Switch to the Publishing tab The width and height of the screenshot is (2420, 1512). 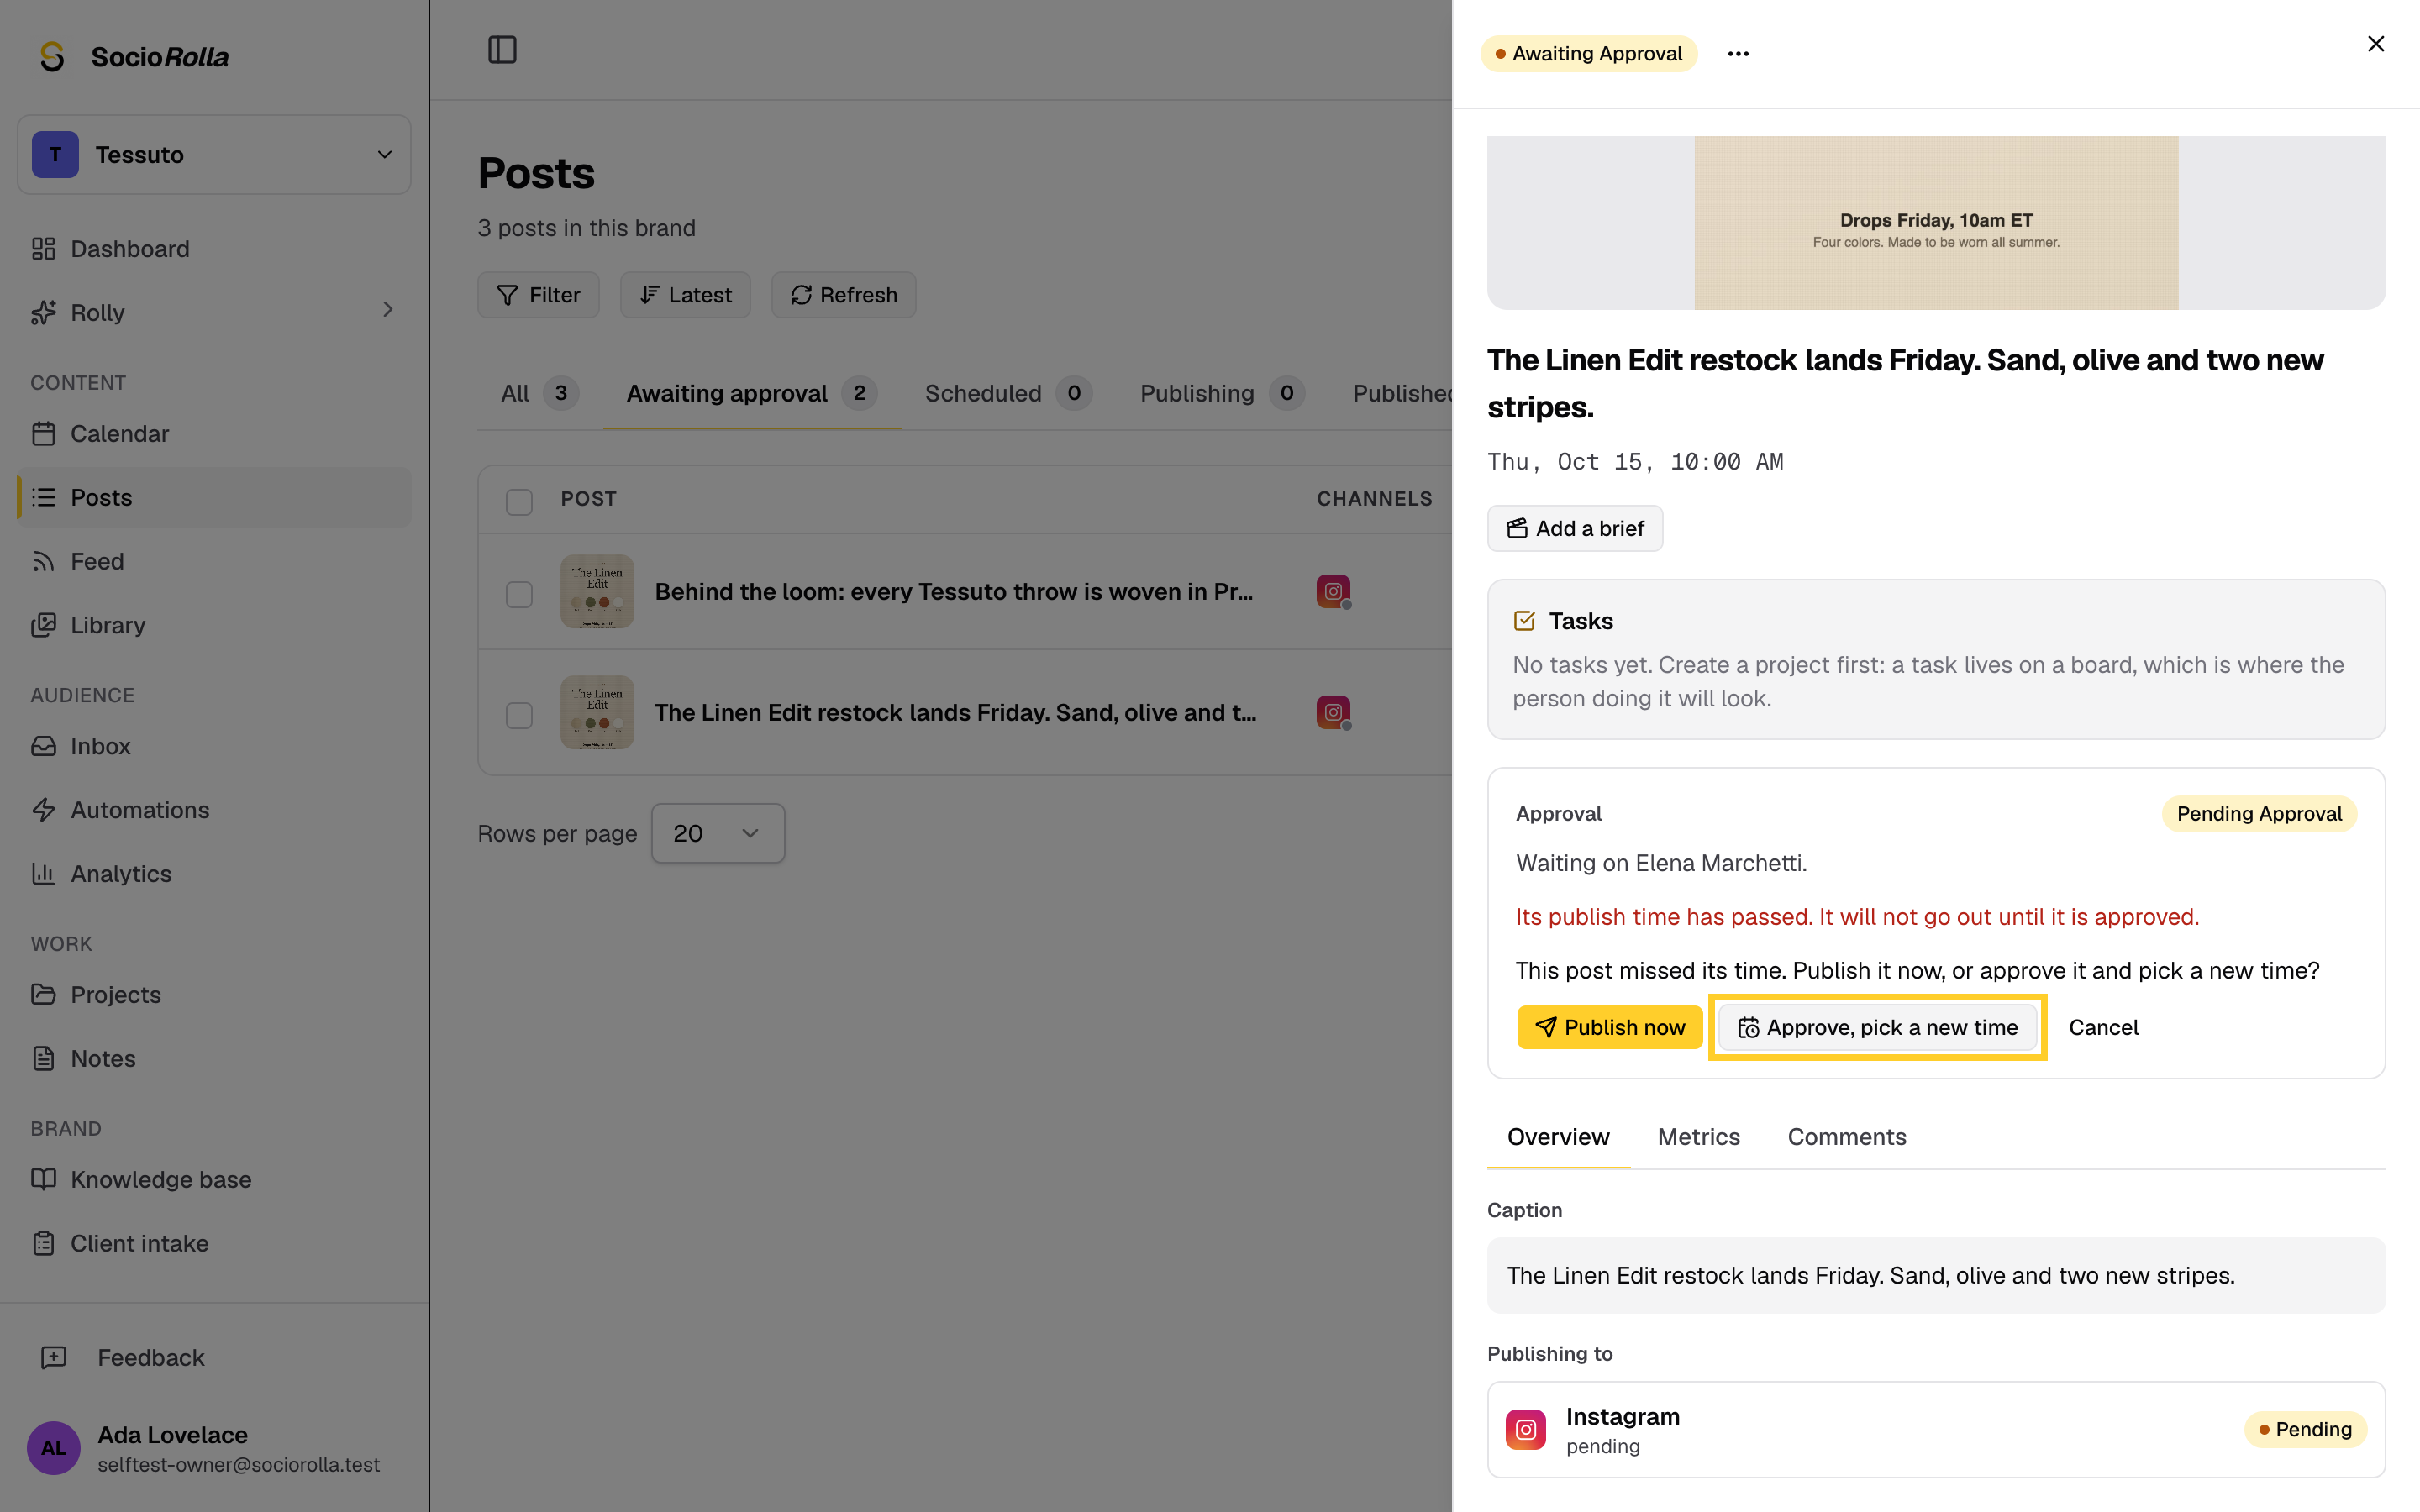point(1222,394)
